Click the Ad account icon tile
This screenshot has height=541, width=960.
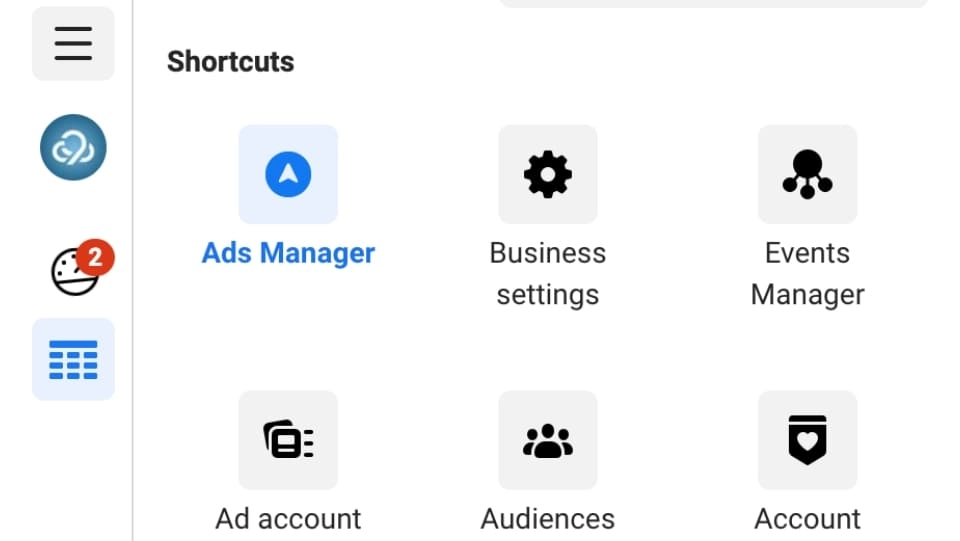(288, 440)
